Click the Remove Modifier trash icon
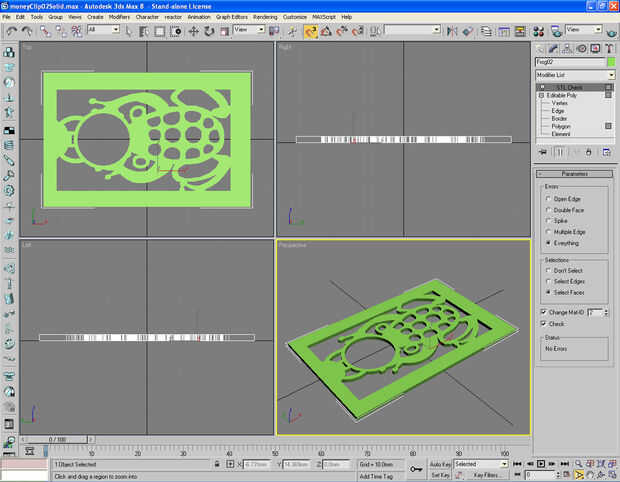 [x=589, y=152]
